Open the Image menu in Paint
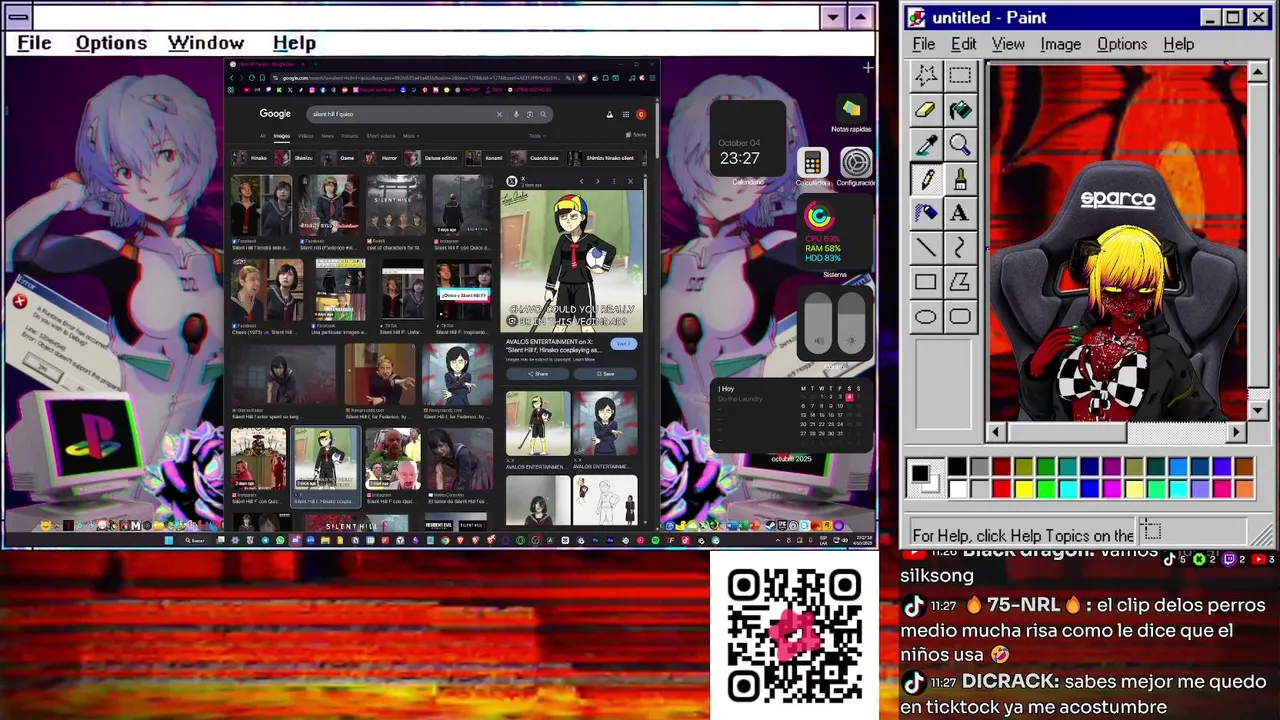 coord(1060,44)
